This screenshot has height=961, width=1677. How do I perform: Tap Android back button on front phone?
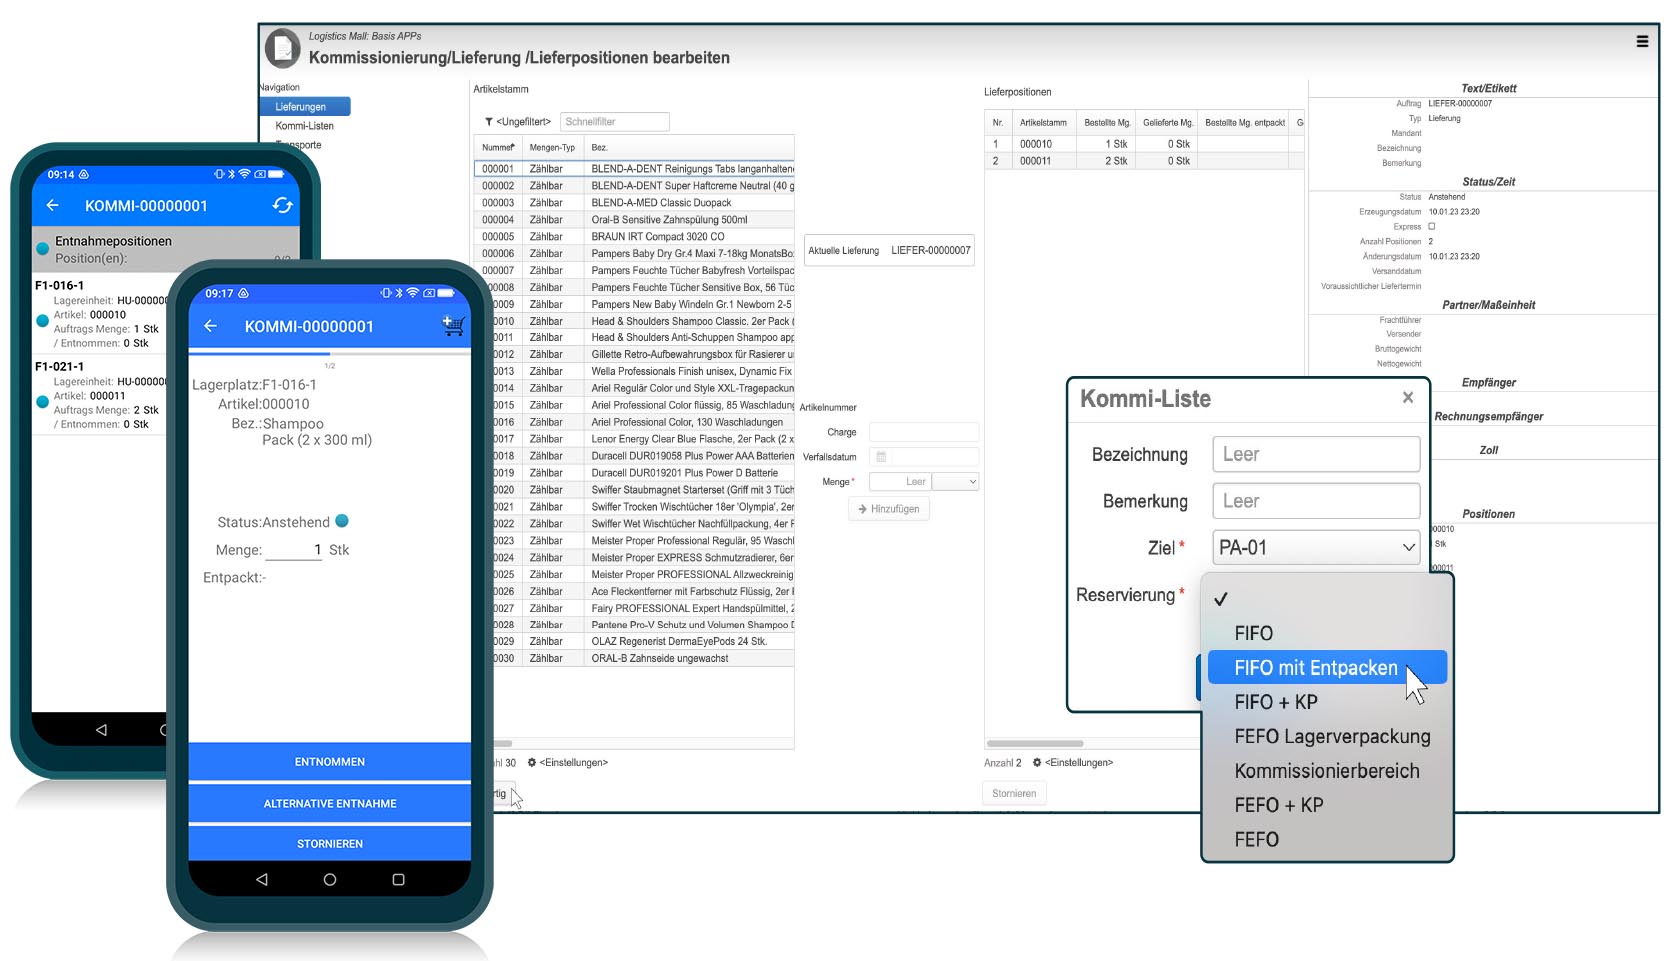coord(262,879)
